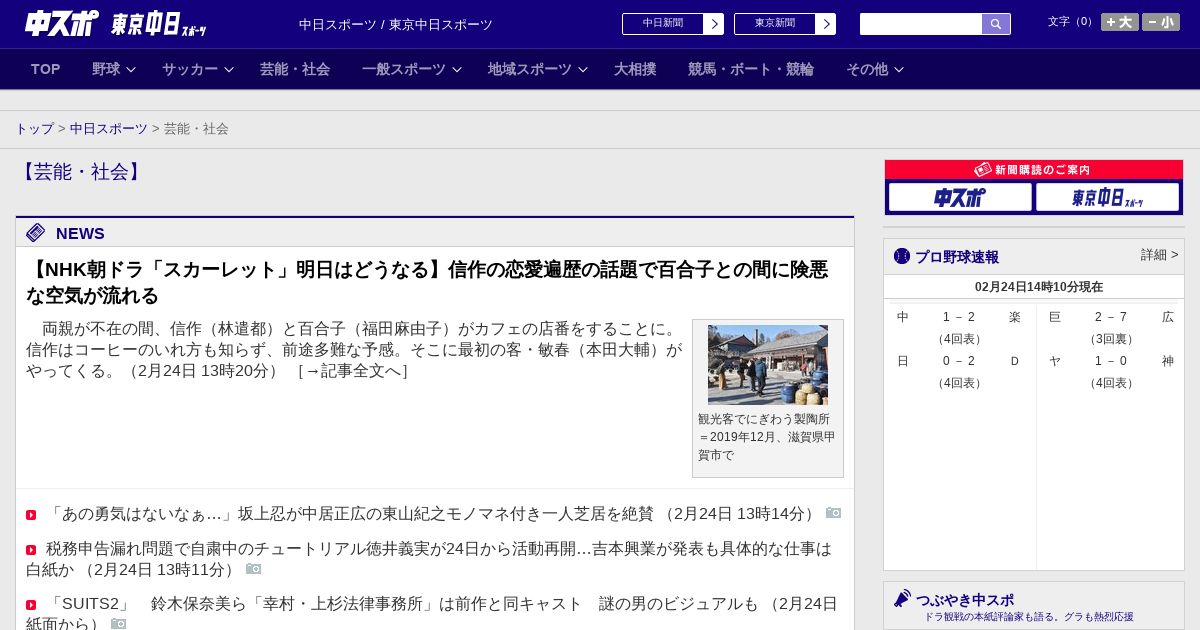Click red bullet icon before 坂上忍 article

click(x=31, y=515)
